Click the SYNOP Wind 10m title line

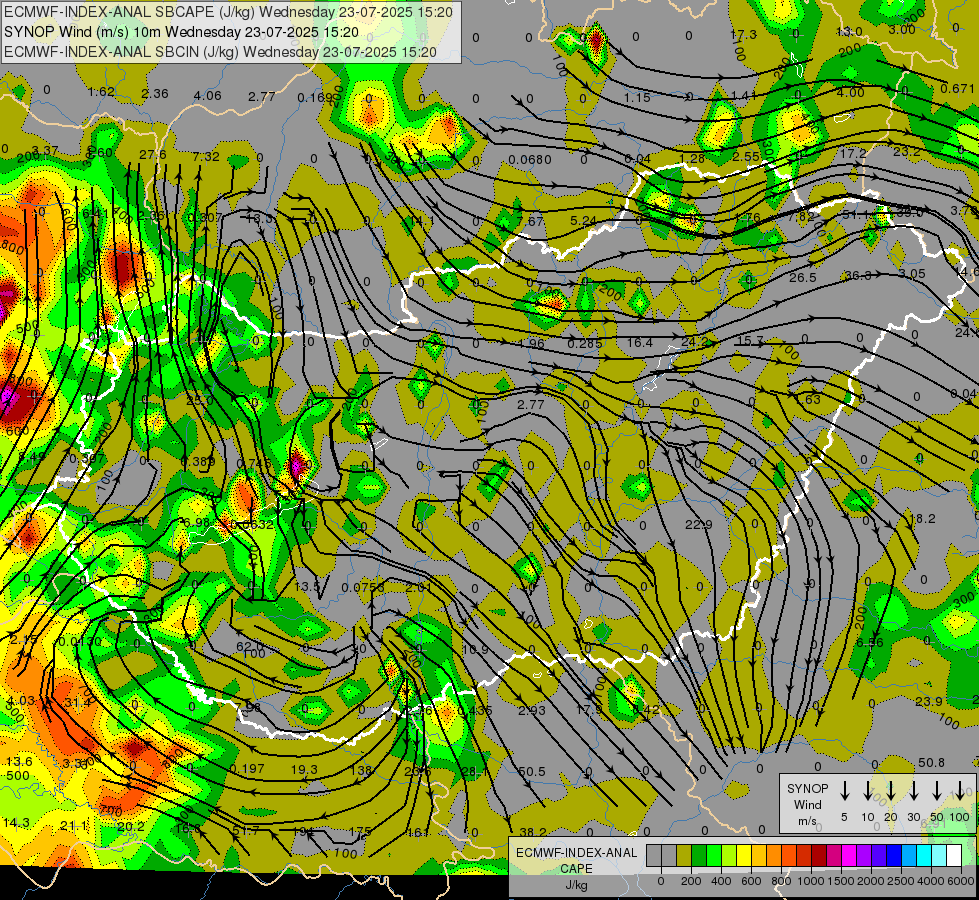click(181, 32)
